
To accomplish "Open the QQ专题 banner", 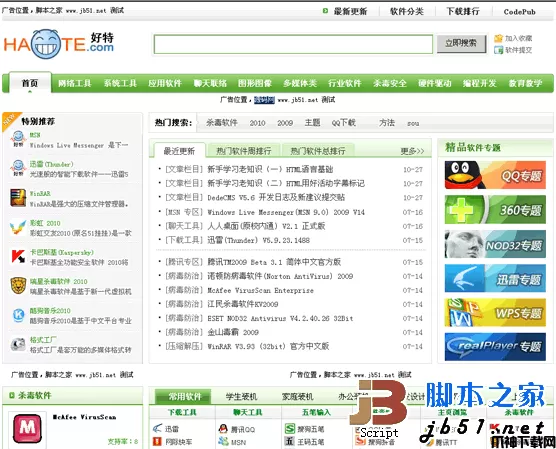I will [495, 175].
